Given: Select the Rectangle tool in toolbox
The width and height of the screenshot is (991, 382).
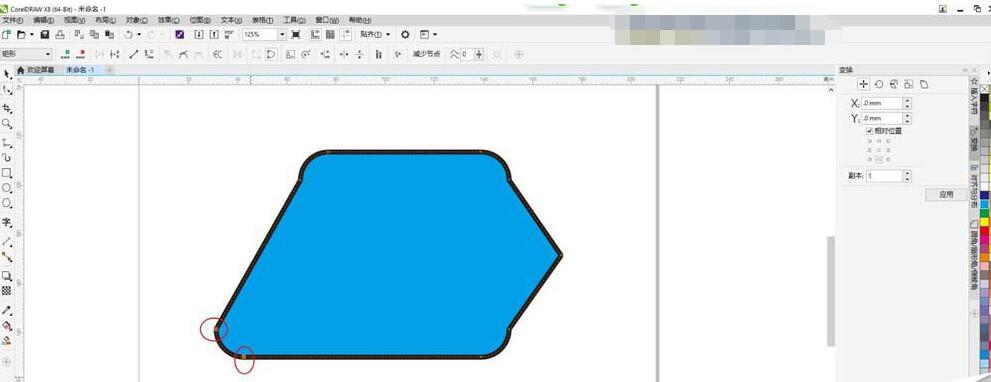Looking at the screenshot, I should pyautogui.click(x=7, y=173).
